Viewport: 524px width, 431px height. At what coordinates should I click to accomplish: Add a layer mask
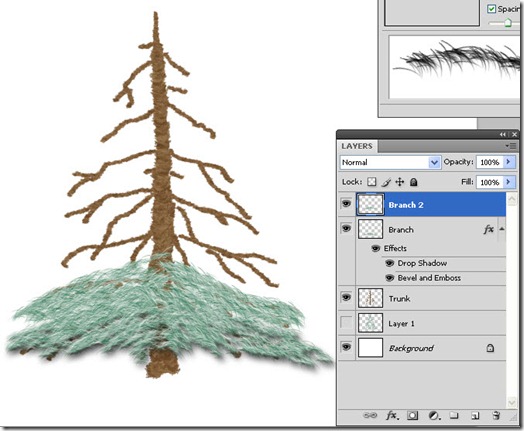412,416
